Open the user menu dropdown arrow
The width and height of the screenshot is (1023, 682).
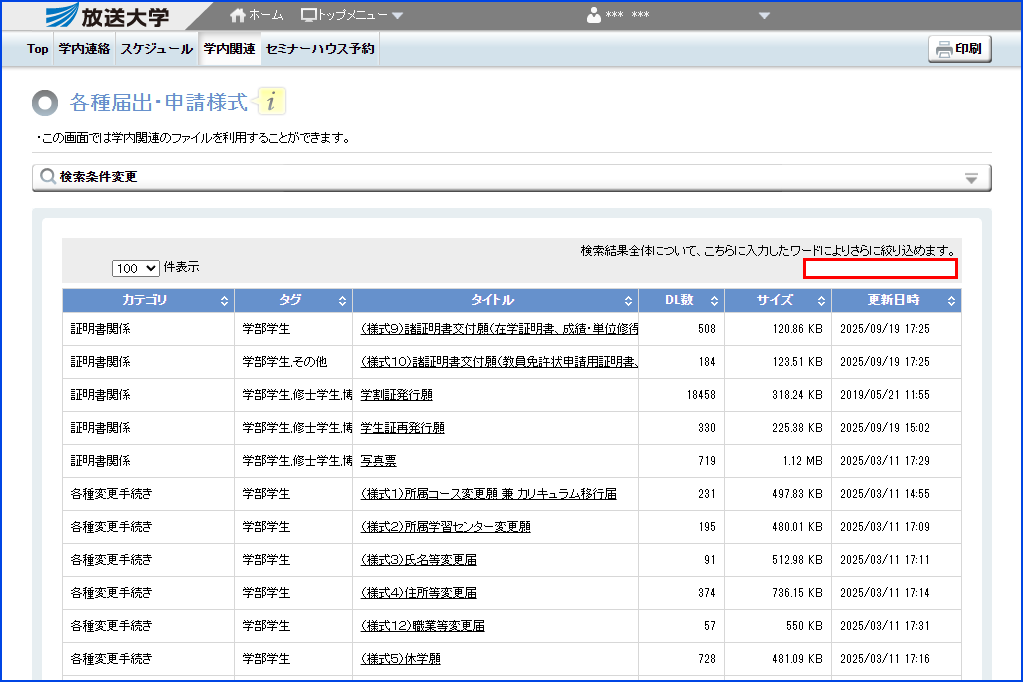(x=765, y=16)
